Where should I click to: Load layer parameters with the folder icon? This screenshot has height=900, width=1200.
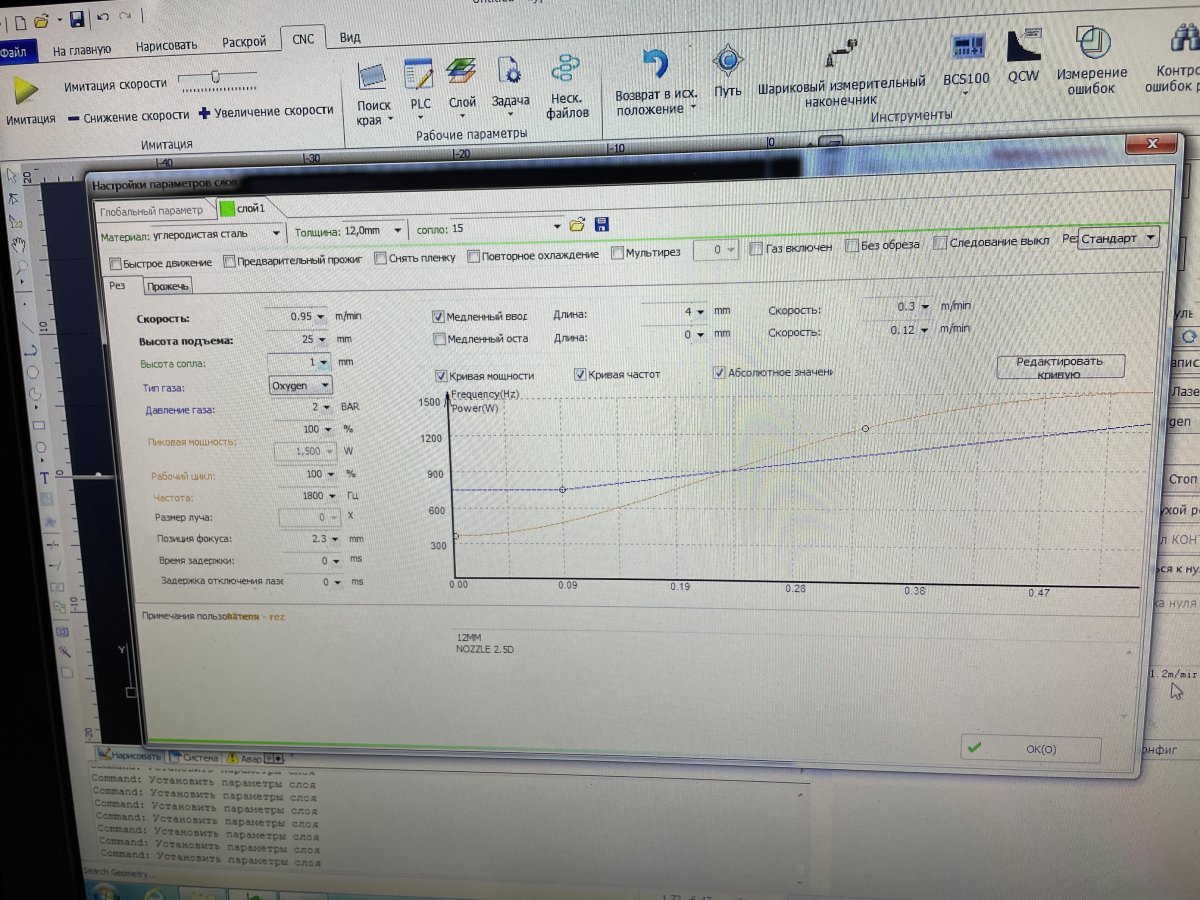click(x=577, y=225)
